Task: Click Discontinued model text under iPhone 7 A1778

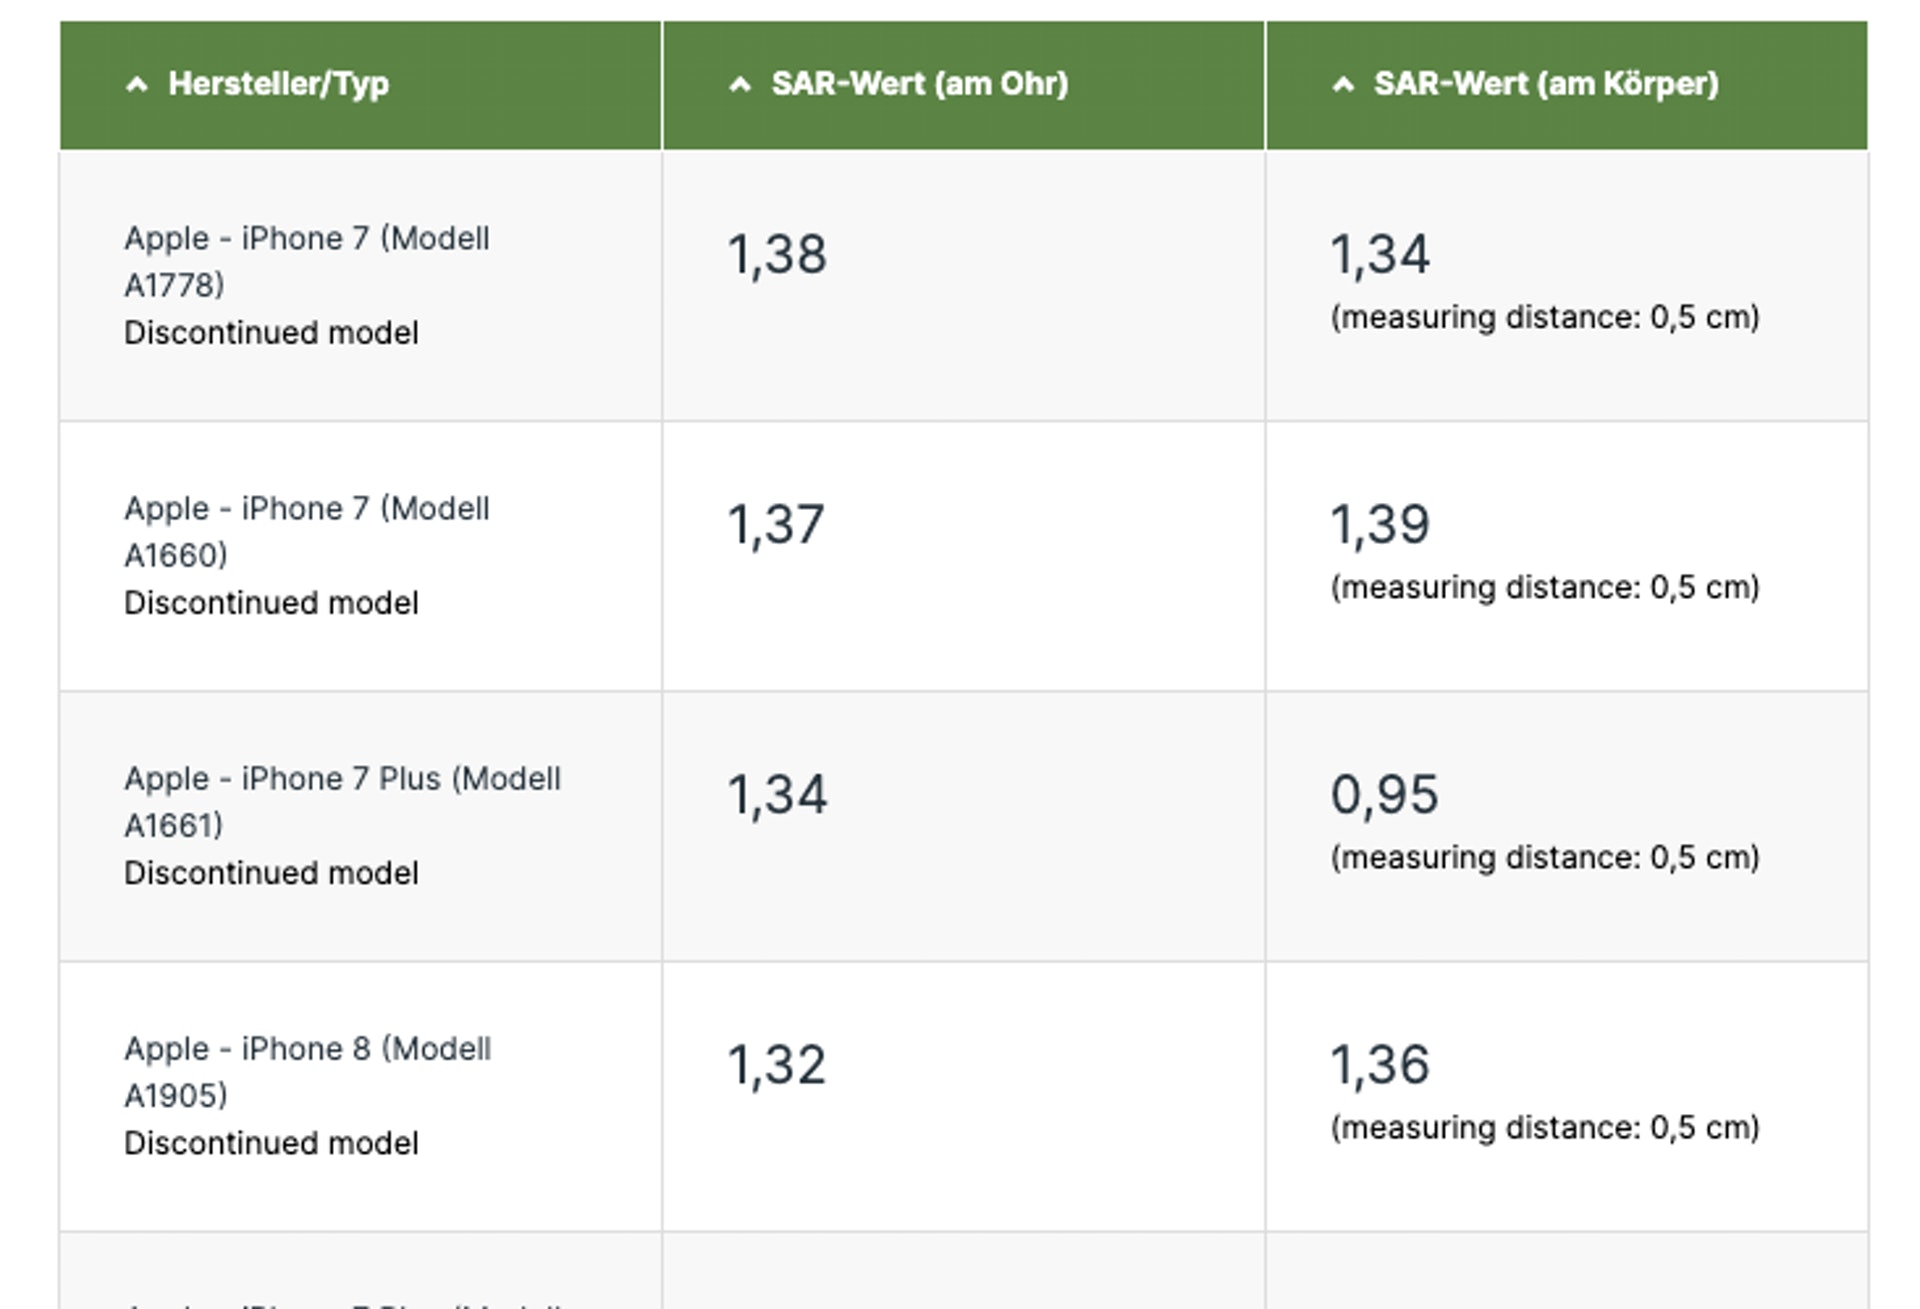Action: [271, 333]
